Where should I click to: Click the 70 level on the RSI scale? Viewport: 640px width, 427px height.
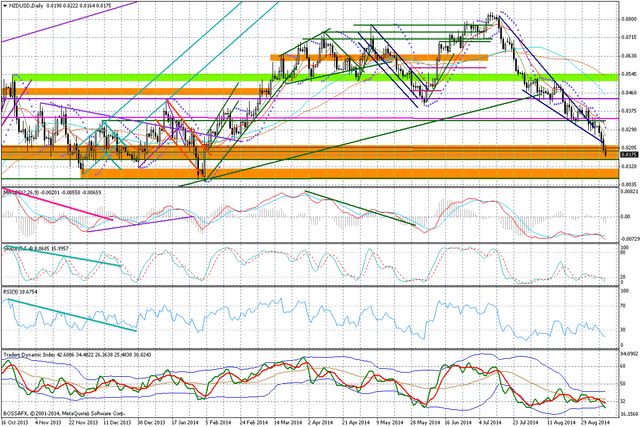click(623, 304)
